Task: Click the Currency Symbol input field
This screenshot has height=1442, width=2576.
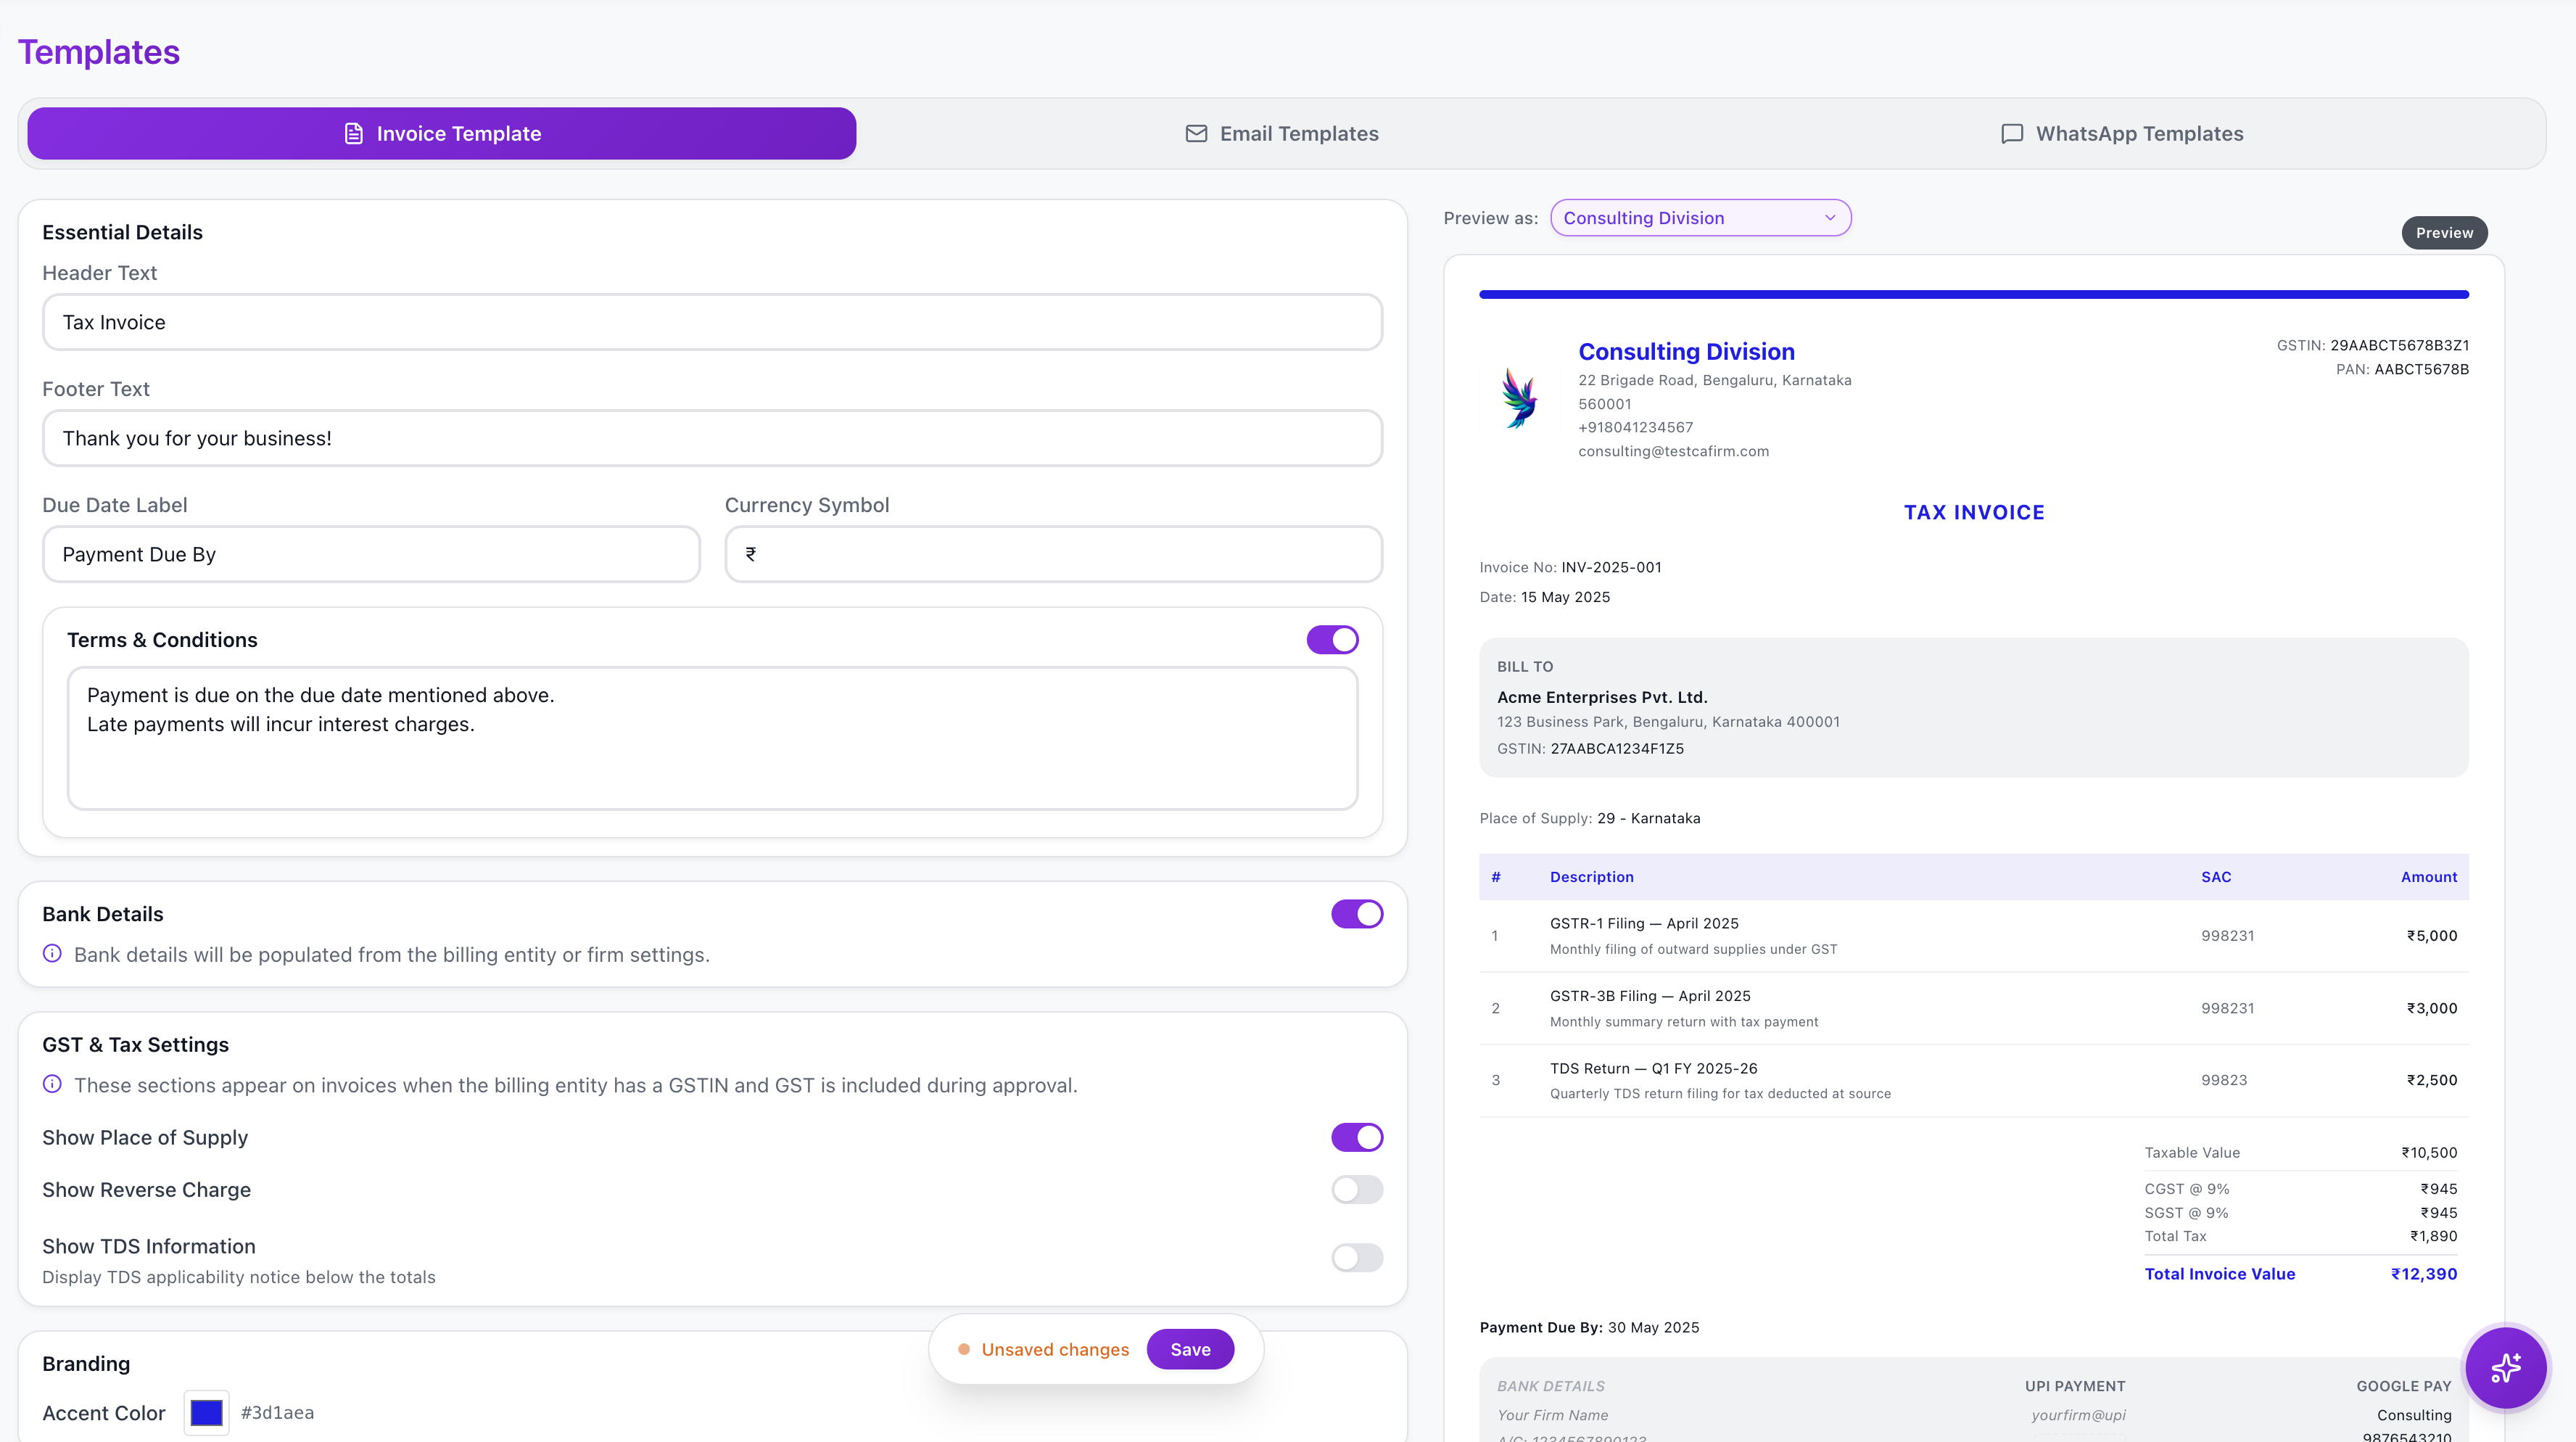Action: [1053, 554]
